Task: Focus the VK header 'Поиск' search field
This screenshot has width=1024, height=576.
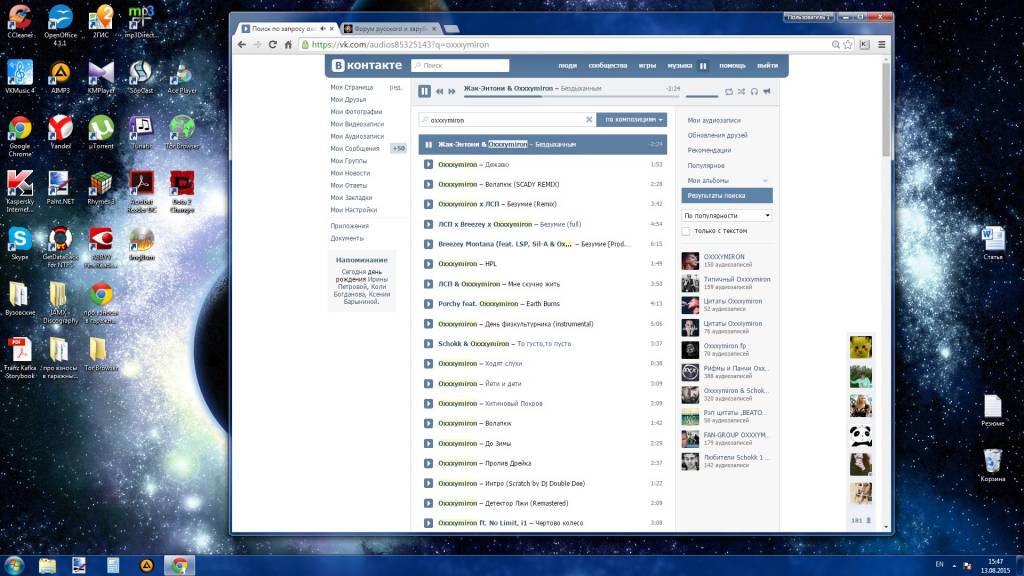Action: coord(460,65)
